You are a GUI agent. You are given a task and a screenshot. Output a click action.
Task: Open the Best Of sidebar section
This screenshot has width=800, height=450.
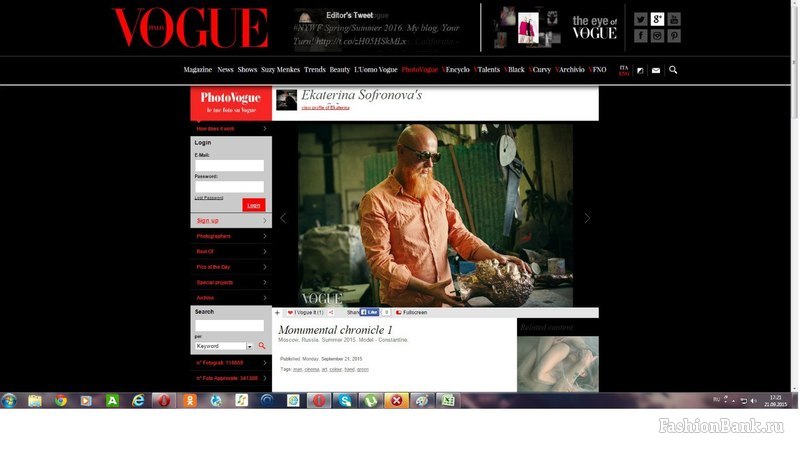pyautogui.click(x=231, y=252)
